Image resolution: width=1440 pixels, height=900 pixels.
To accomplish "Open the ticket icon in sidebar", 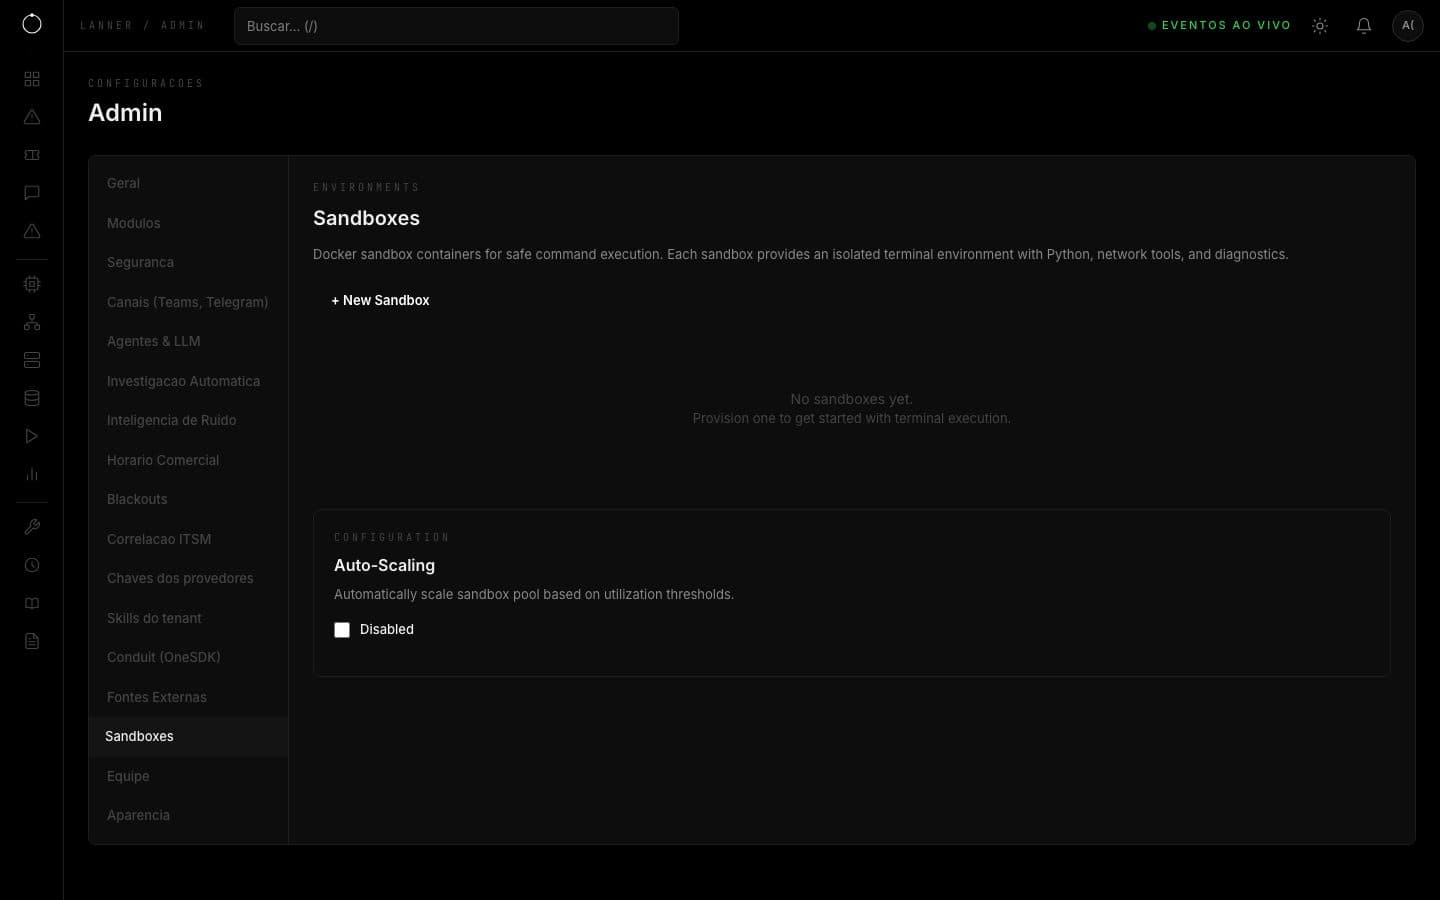I will (32, 155).
